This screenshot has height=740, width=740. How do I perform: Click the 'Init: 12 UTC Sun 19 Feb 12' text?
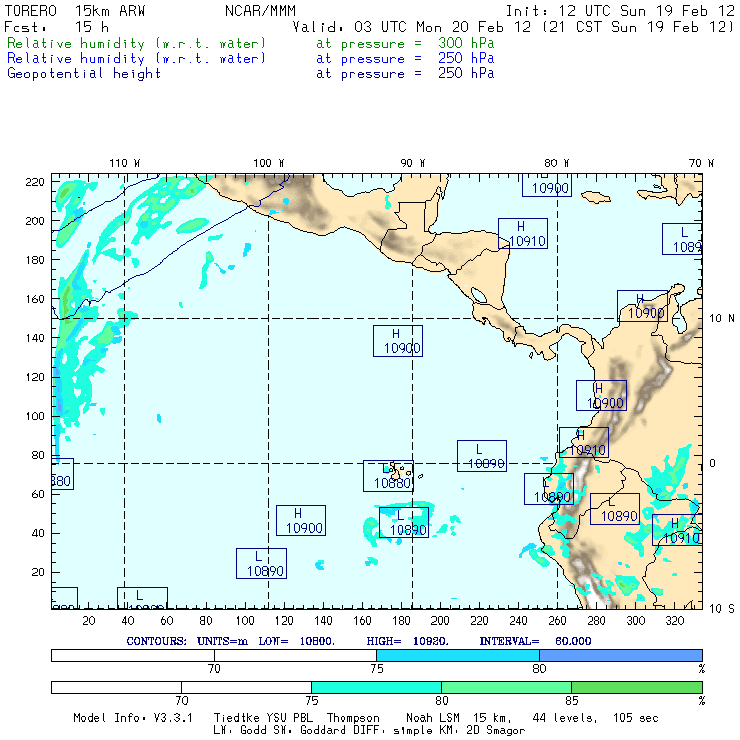coord(620,11)
